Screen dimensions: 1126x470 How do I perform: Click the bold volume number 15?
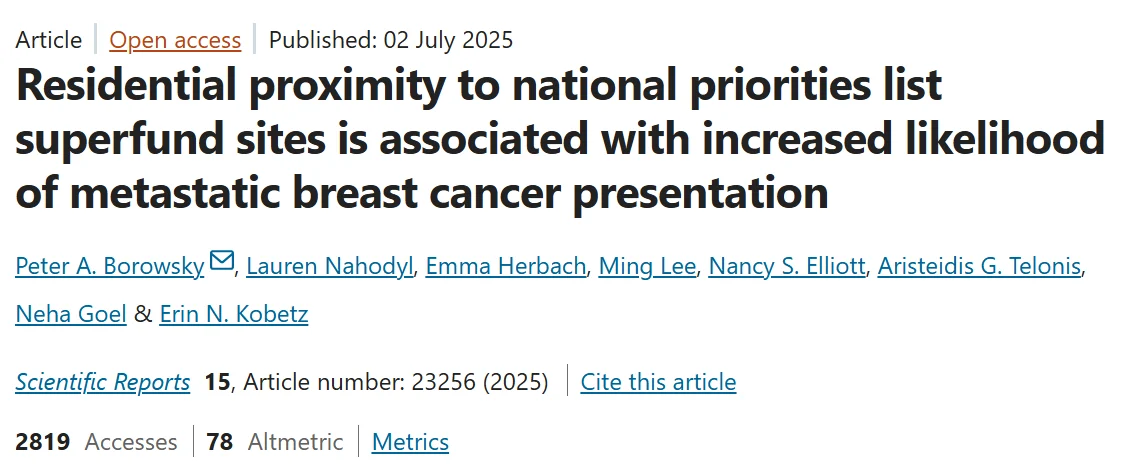[217, 382]
